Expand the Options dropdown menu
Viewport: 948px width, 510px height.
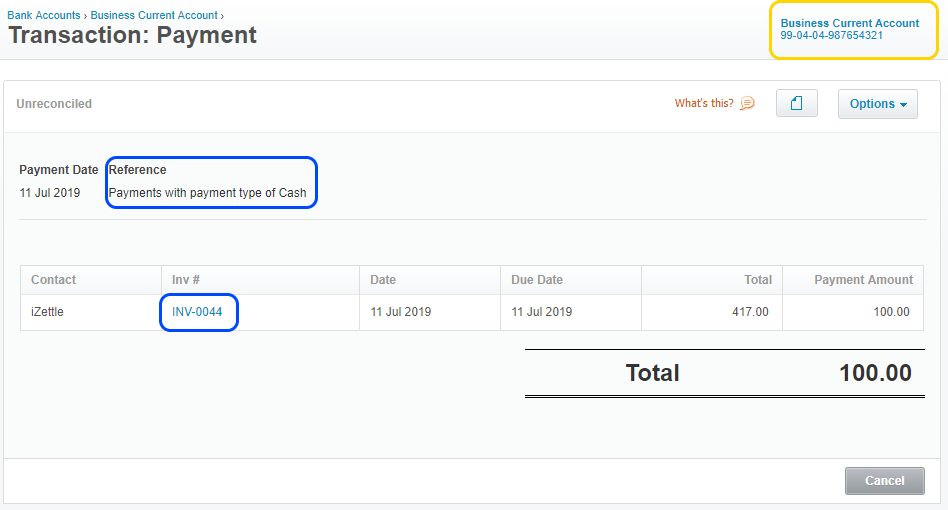tap(877, 104)
